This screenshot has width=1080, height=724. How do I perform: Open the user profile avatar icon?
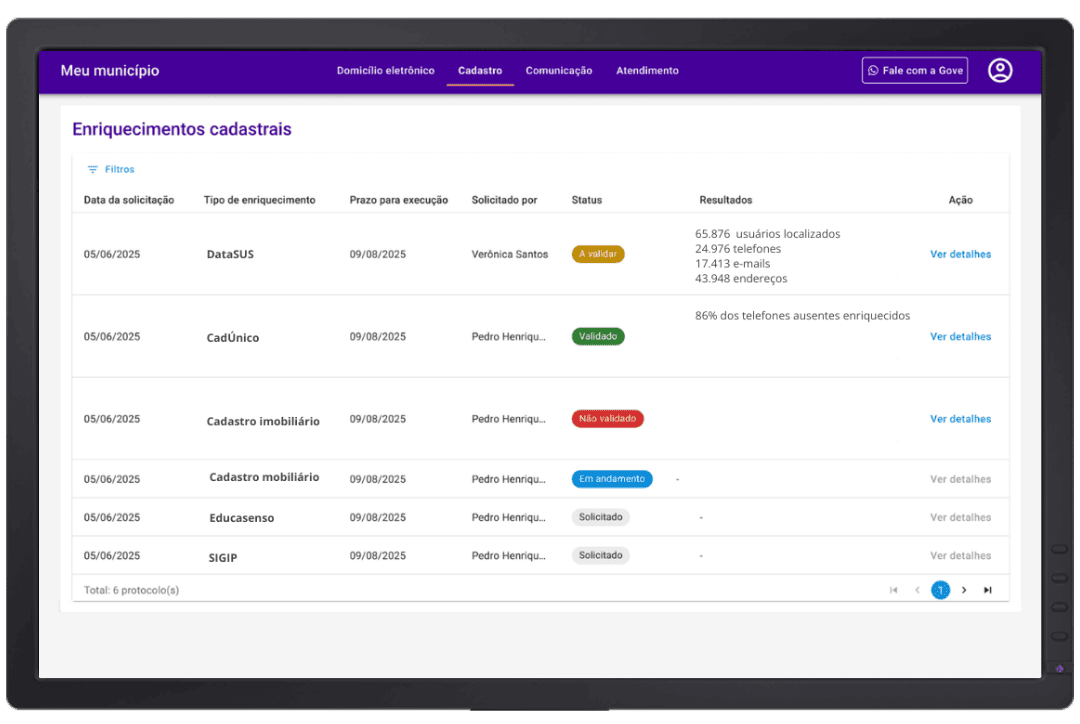coord(999,70)
